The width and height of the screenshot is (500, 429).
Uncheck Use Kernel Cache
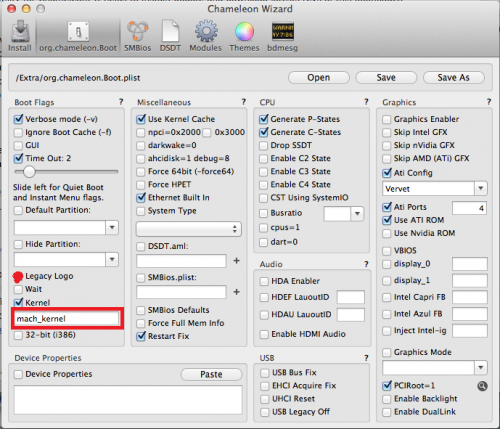click(141, 119)
